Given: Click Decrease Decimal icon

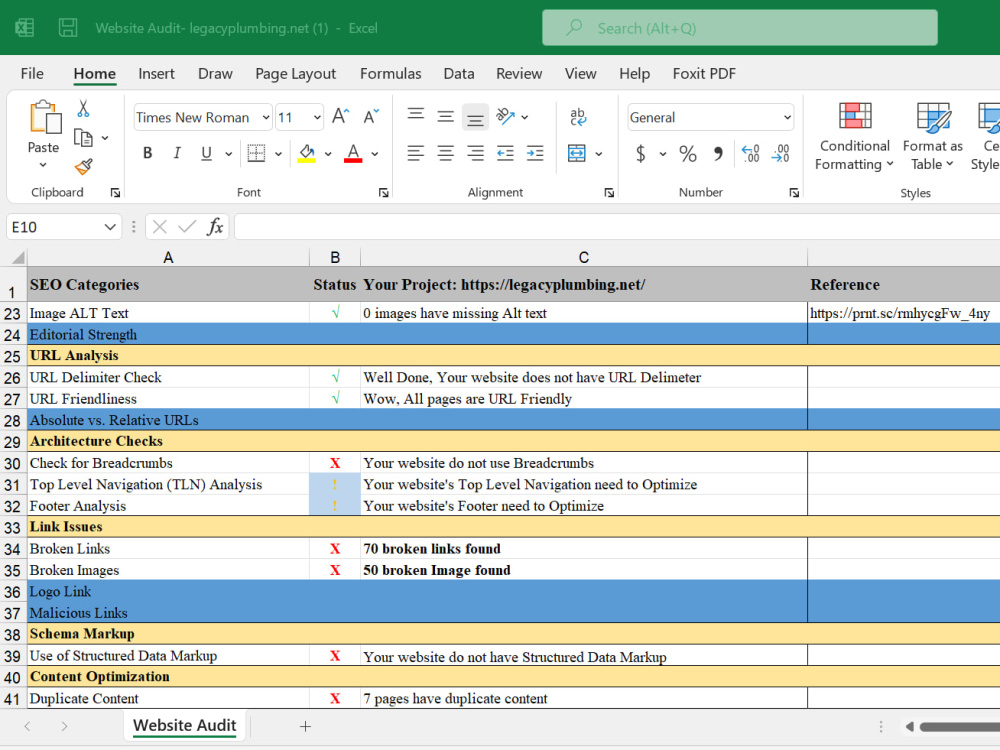Looking at the screenshot, I should click(x=781, y=153).
